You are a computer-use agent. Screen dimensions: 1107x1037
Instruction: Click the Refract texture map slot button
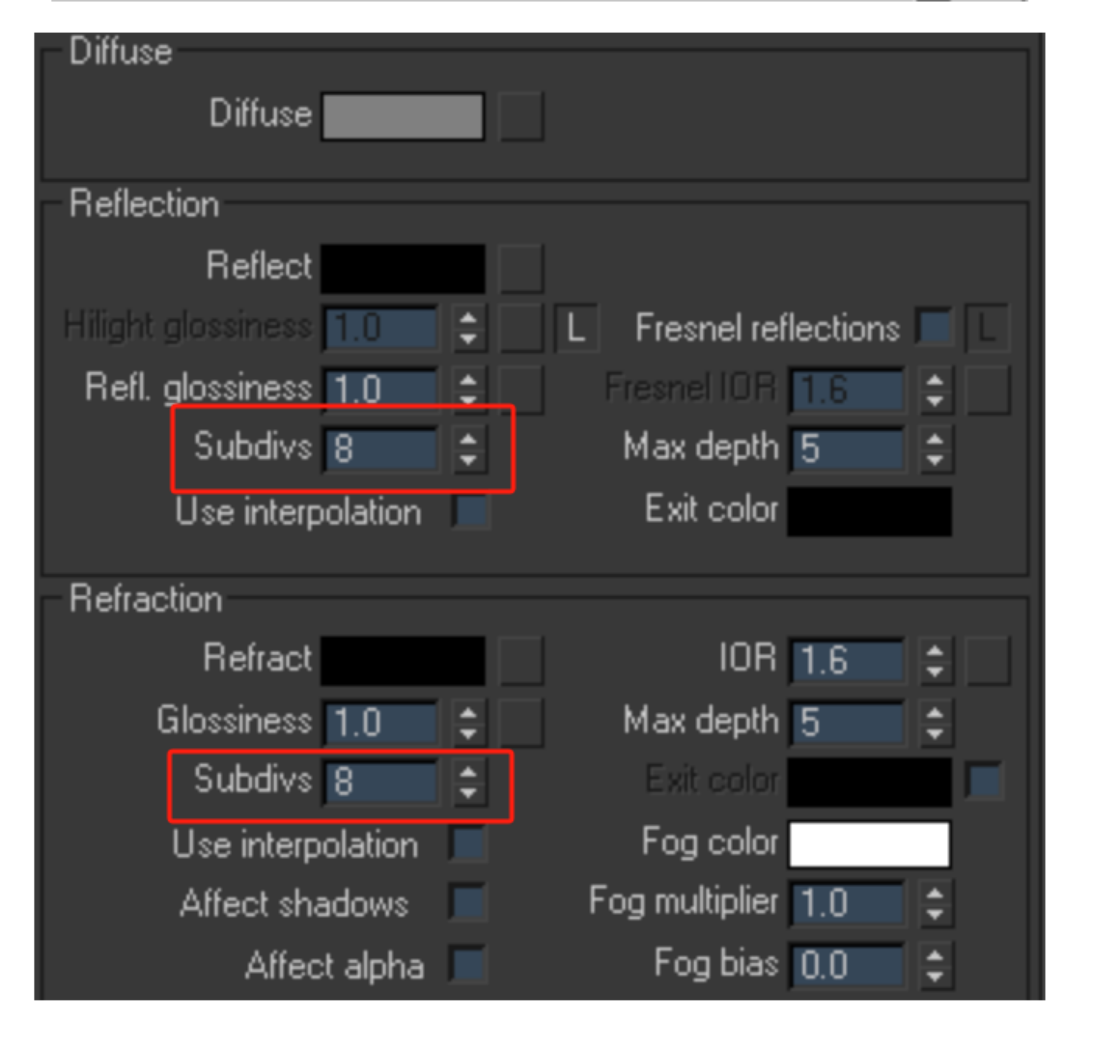(521, 661)
